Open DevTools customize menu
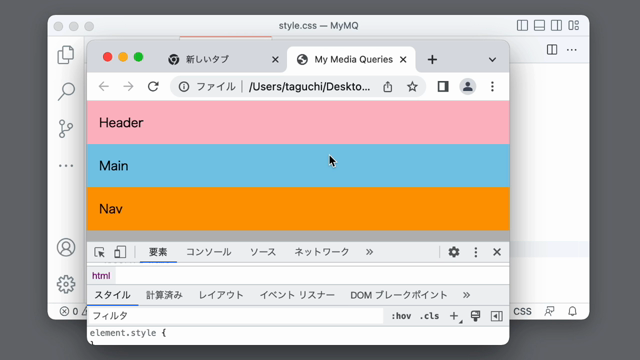 [x=476, y=252]
